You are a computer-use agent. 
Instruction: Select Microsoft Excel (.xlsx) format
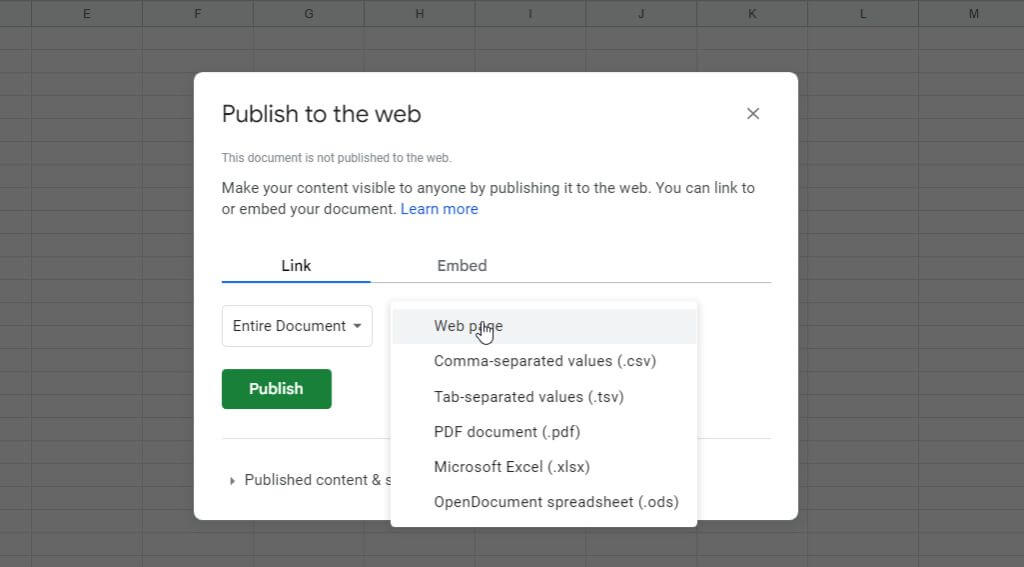(511, 467)
